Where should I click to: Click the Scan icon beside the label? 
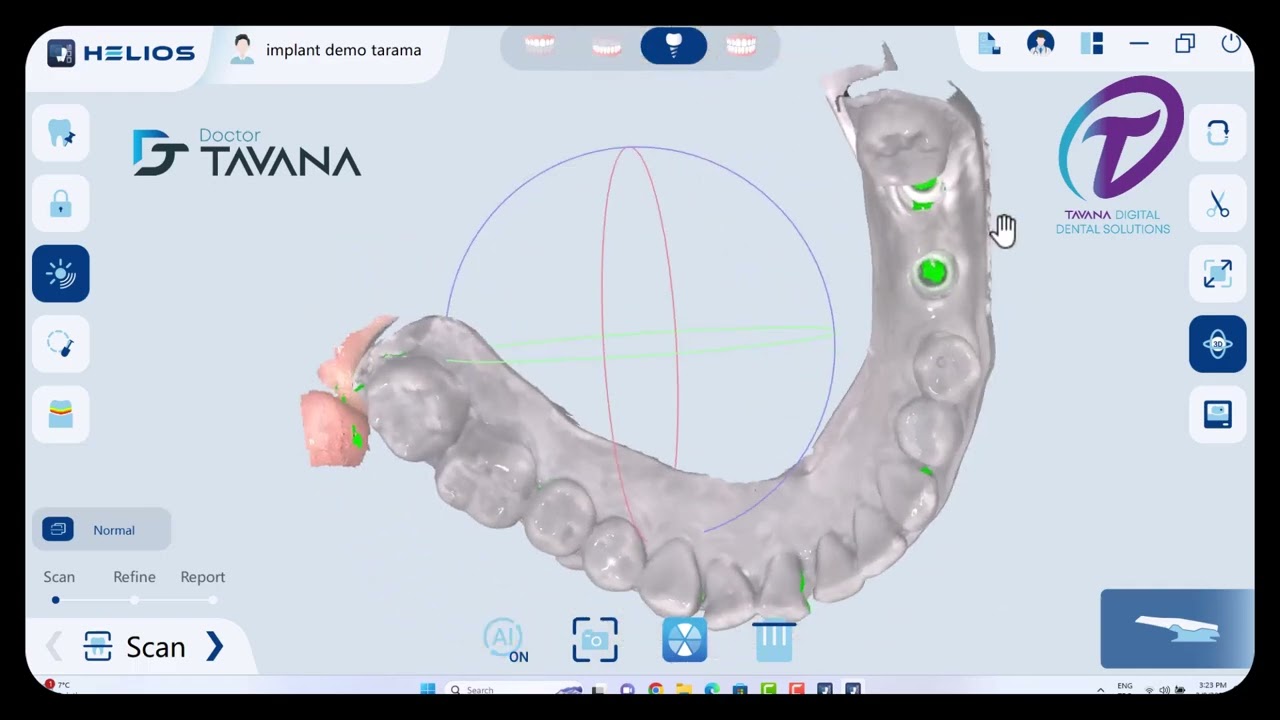[x=97, y=647]
